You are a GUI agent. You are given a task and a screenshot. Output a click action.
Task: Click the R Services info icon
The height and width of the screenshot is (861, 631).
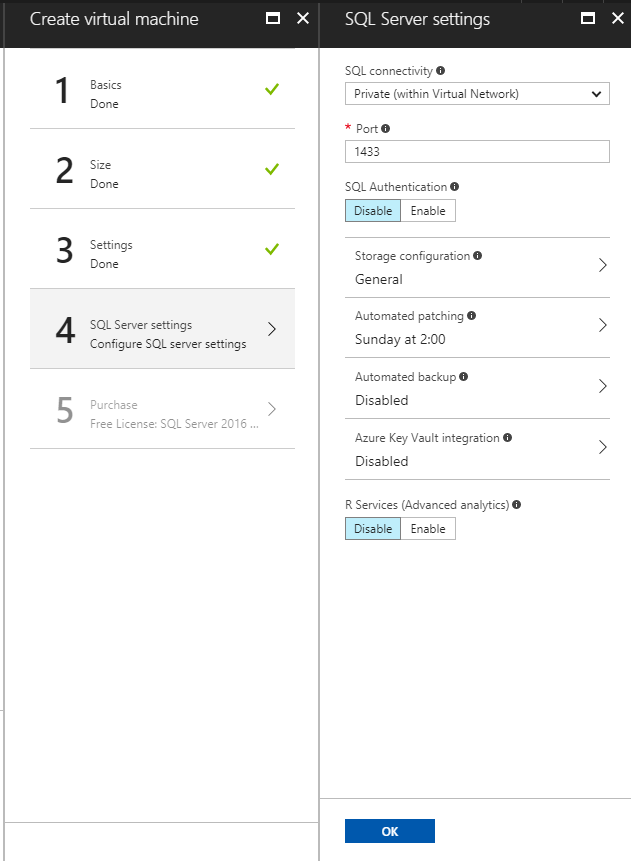(x=516, y=504)
